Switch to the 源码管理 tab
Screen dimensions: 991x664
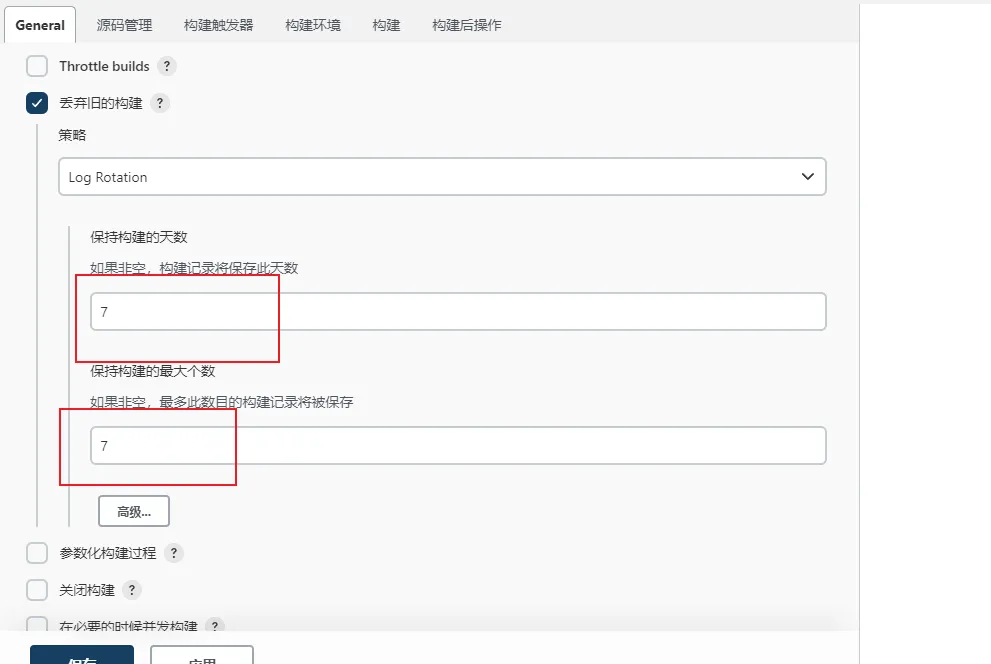[124, 25]
